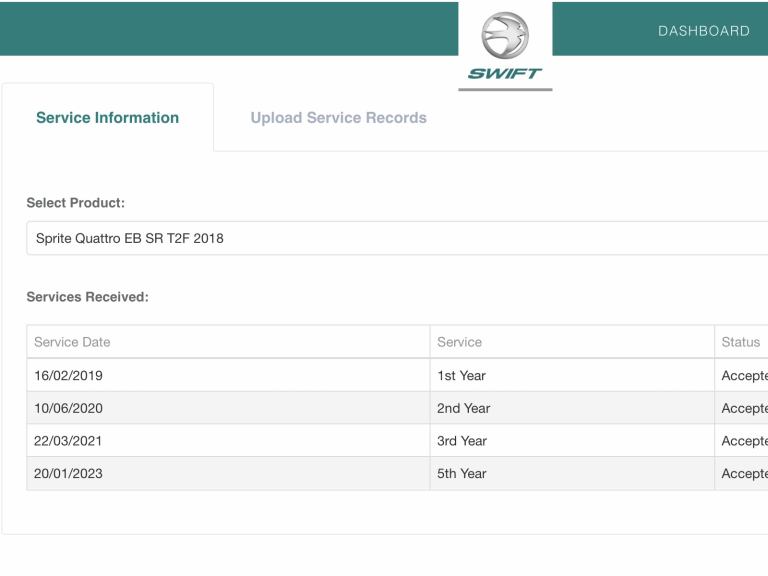This screenshot has height=576, width=768.
Task: Click the status of the 2nd Year service
Action: click(x=744, y=408)
